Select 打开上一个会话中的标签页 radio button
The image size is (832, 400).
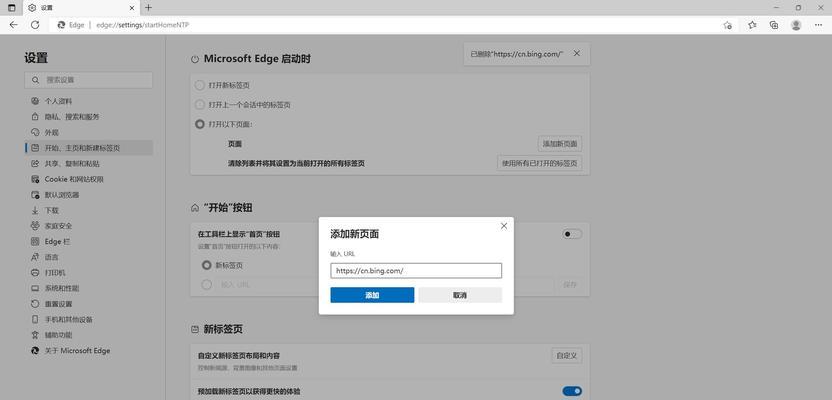(200, 105)
